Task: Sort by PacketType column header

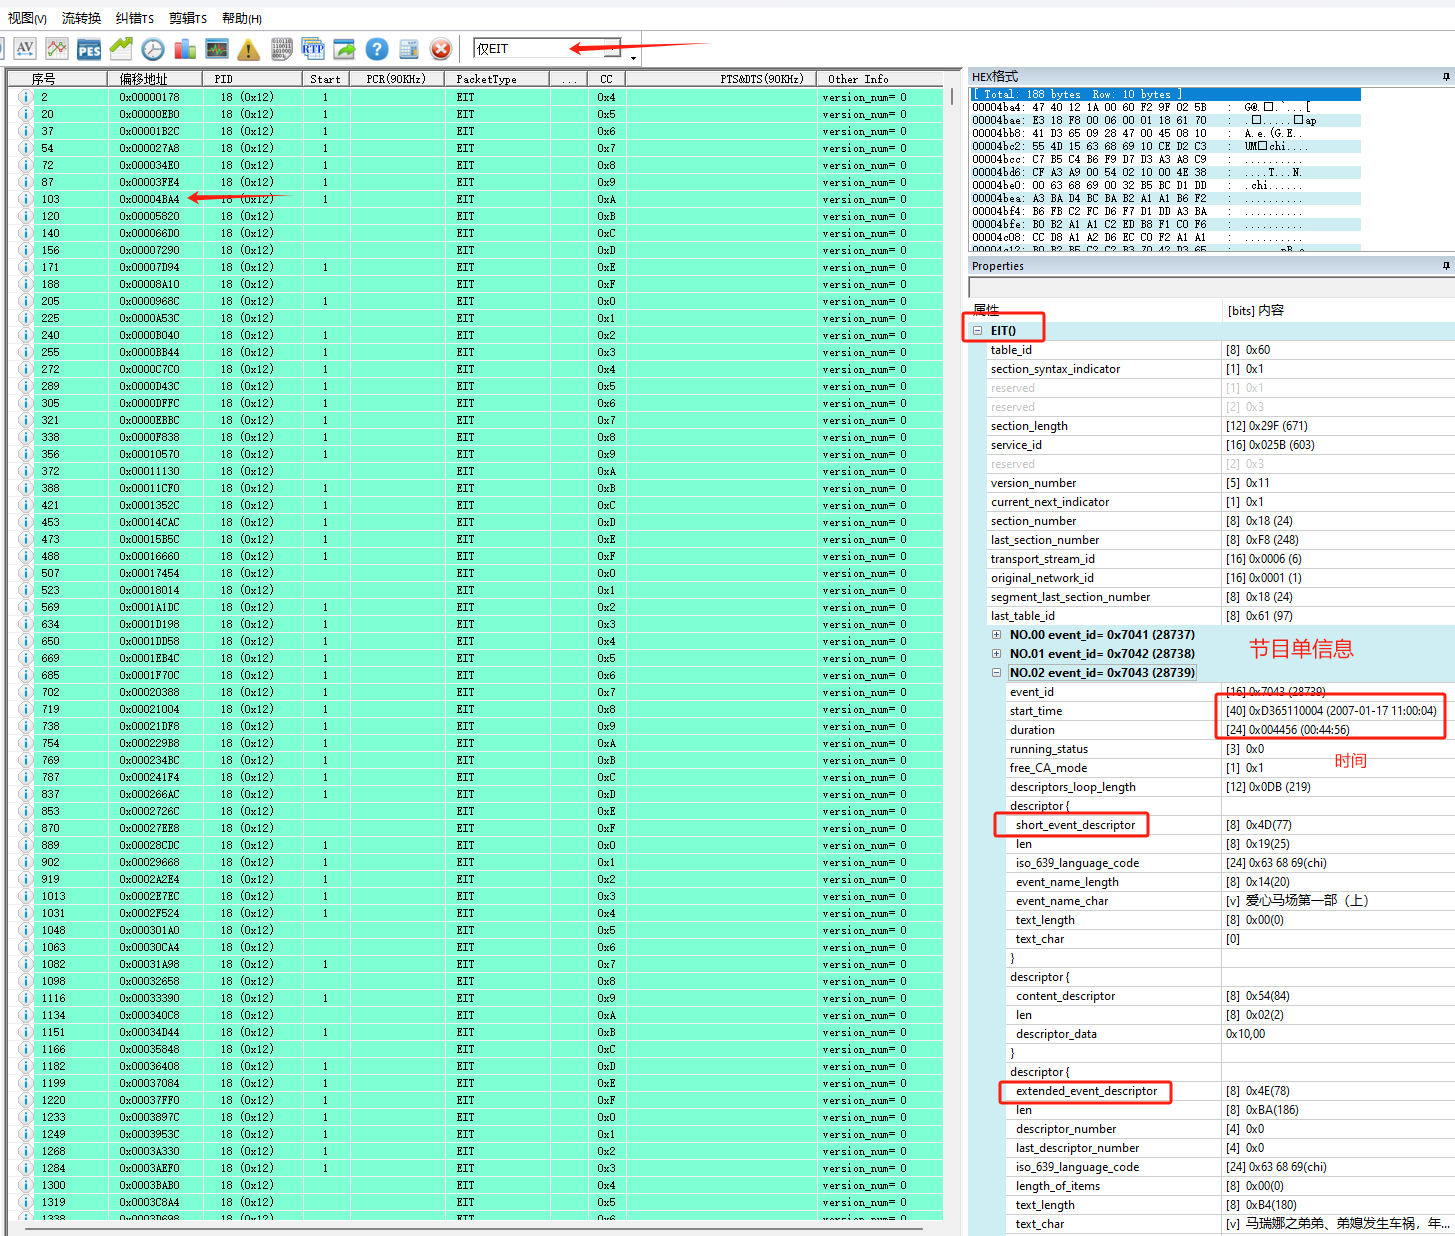Action: (496, 79)
